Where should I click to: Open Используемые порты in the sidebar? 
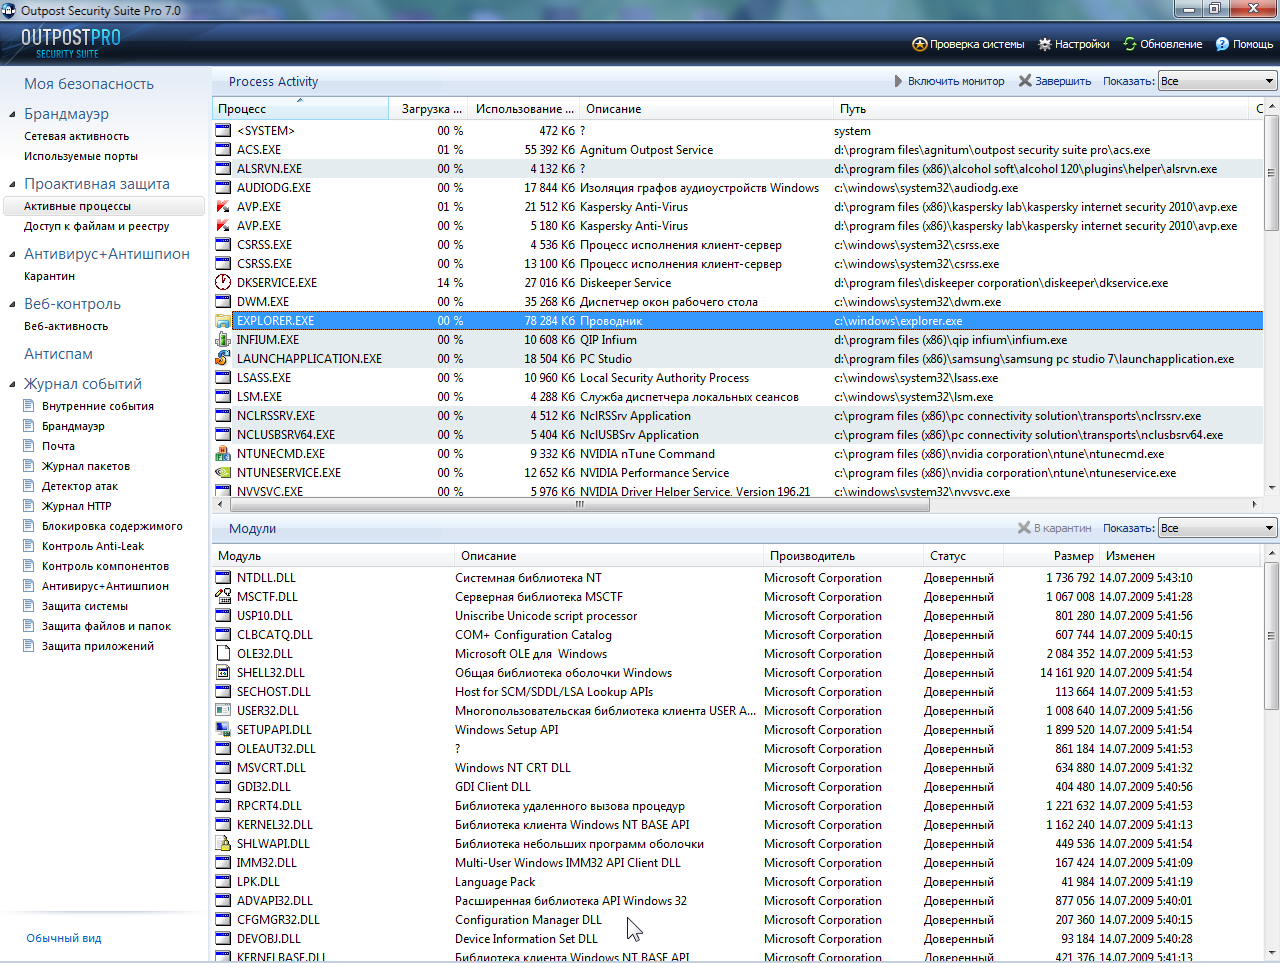coord(81,156)
